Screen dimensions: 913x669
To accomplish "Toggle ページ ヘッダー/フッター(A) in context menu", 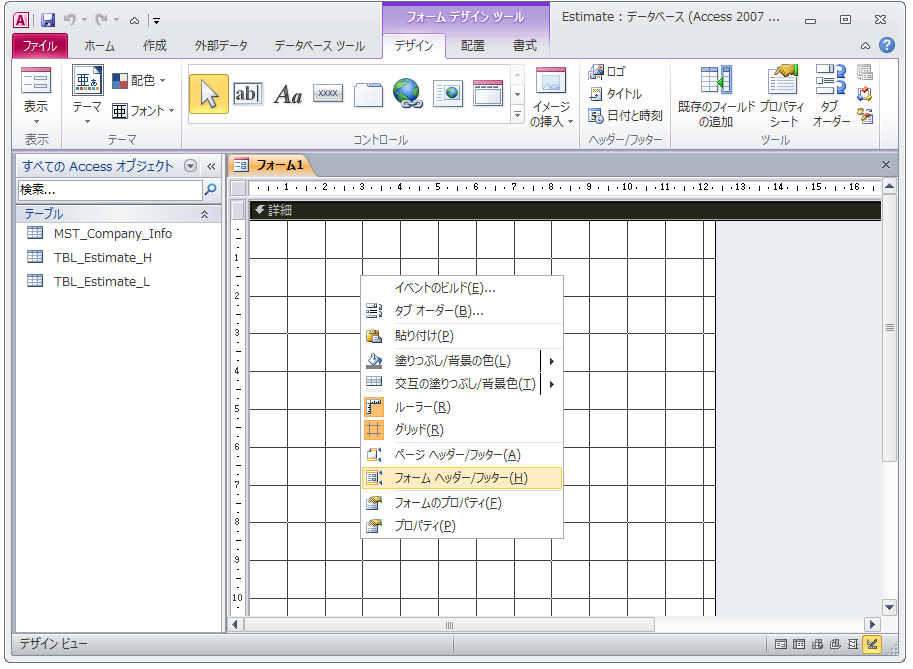I will pyautogui.click(x=458, y=455).
